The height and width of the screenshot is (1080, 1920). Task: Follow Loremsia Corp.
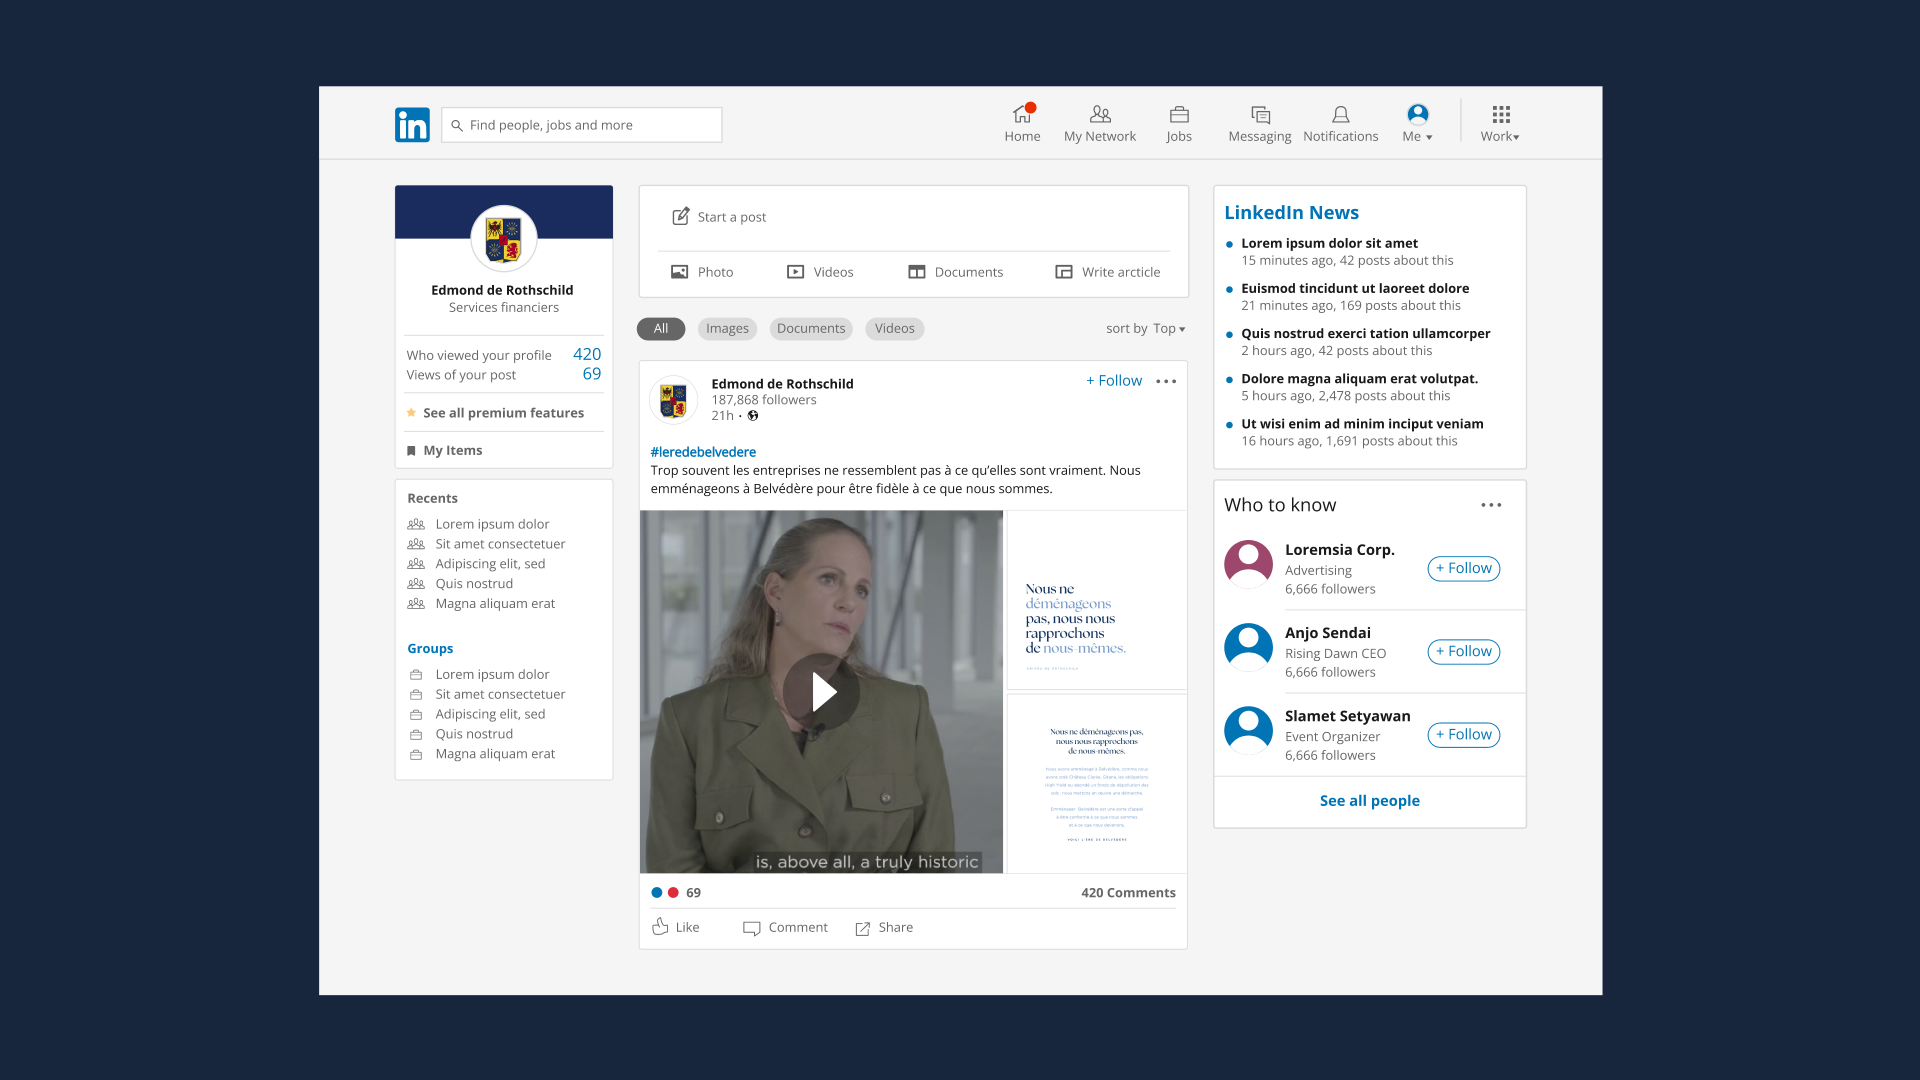coord(1464,568)
